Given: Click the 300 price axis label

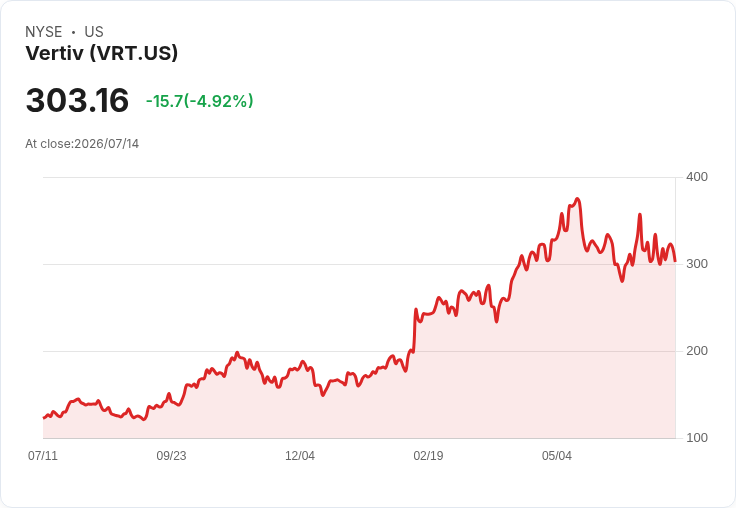Looking at the screenshot, I should point(697,264).
